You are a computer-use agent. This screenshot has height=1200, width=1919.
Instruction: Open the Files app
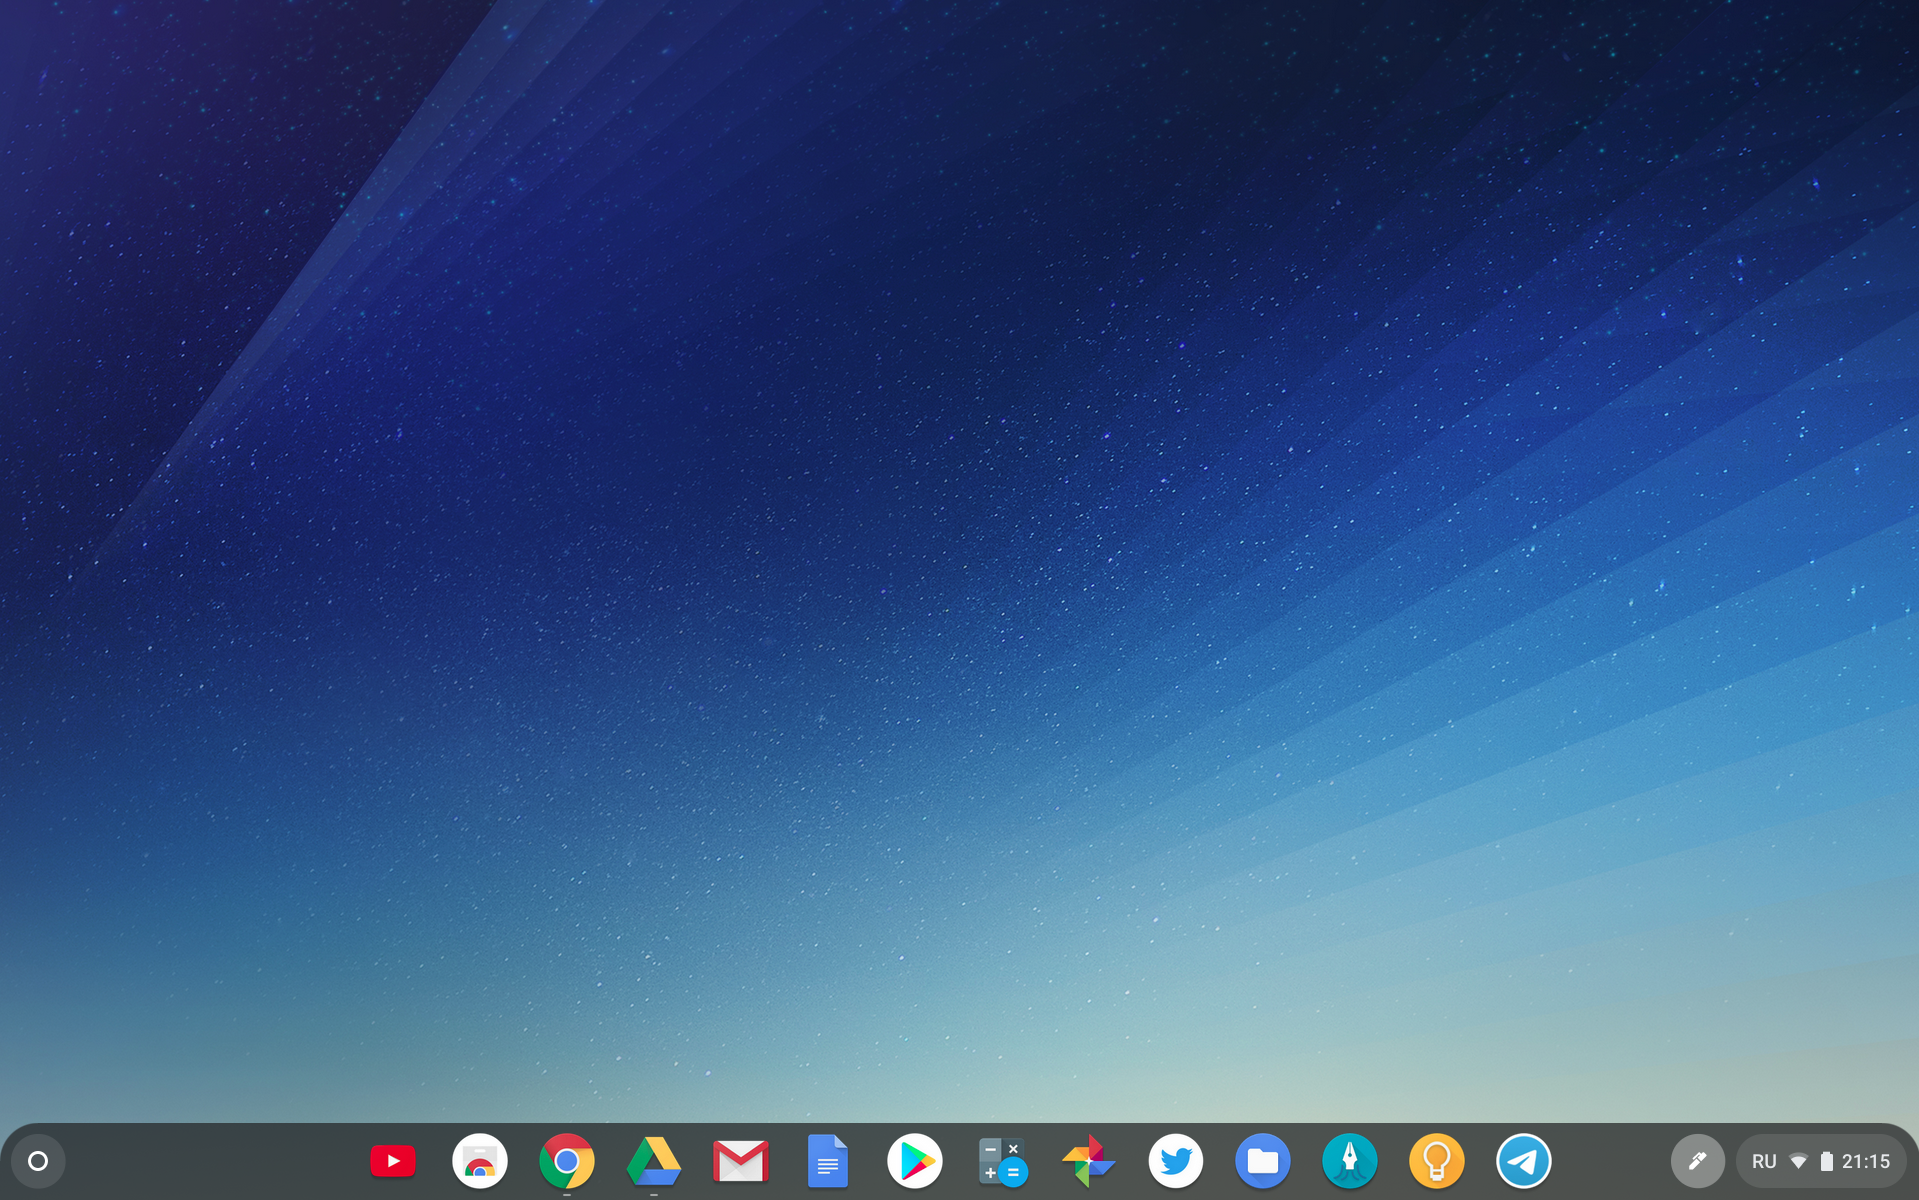click(x=1263, y=1161)
